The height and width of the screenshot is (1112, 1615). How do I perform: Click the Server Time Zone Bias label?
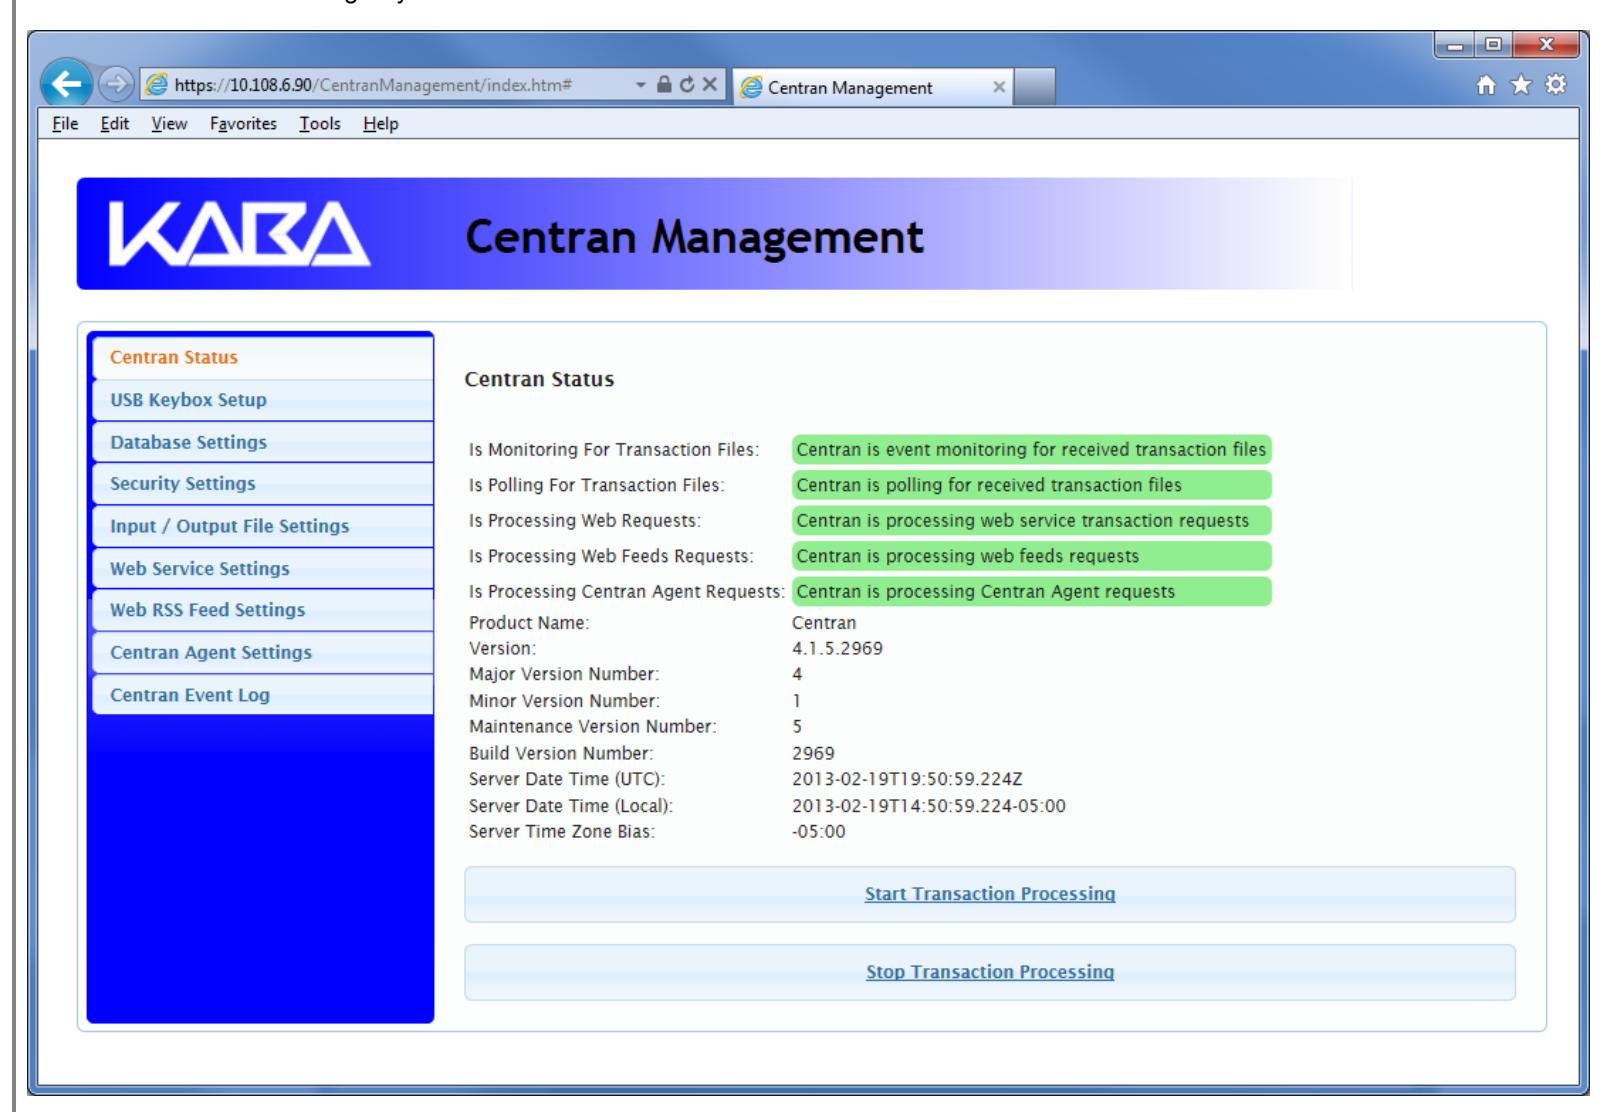(562, 831)
